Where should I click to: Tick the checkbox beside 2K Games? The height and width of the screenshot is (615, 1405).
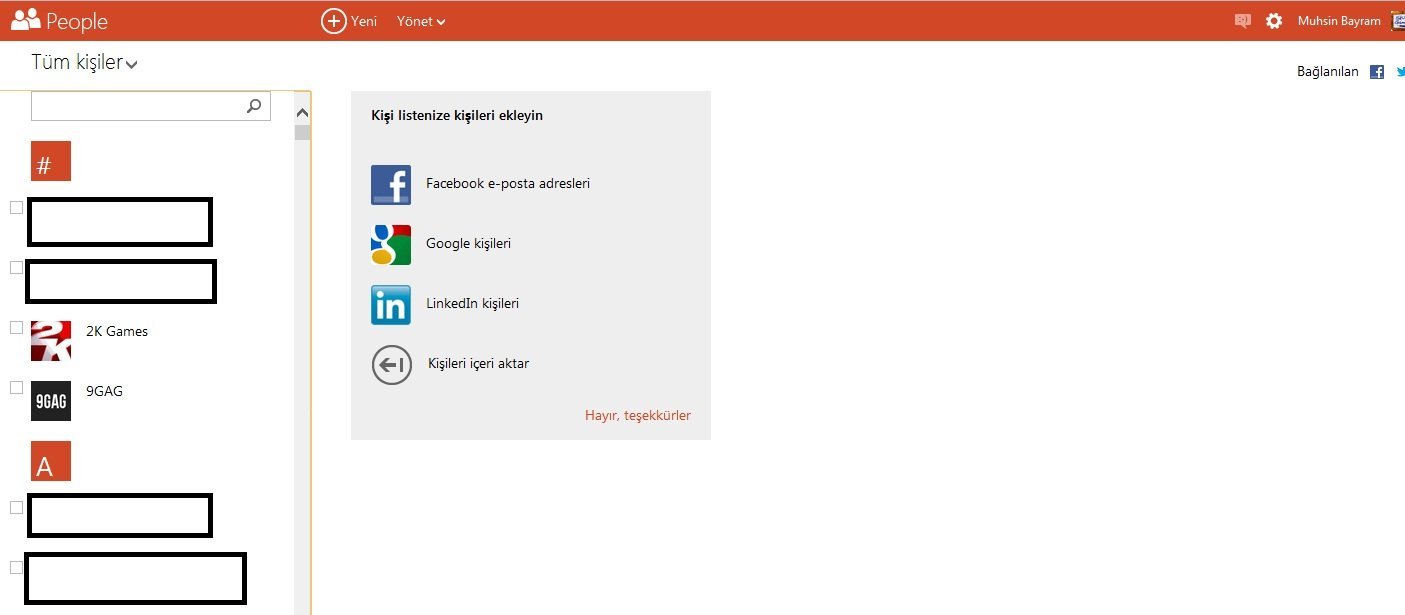click(16, 327)
